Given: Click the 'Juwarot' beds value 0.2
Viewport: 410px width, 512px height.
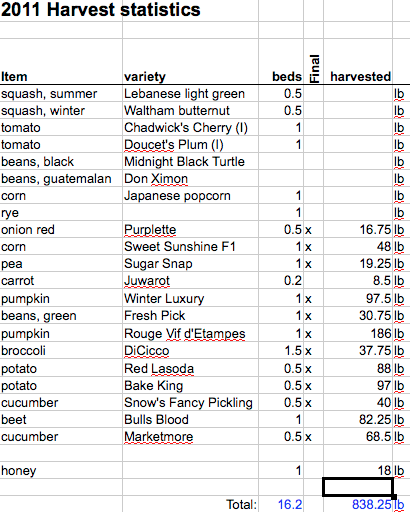Looking at the screenshot, I should click(x=293, y=281).
